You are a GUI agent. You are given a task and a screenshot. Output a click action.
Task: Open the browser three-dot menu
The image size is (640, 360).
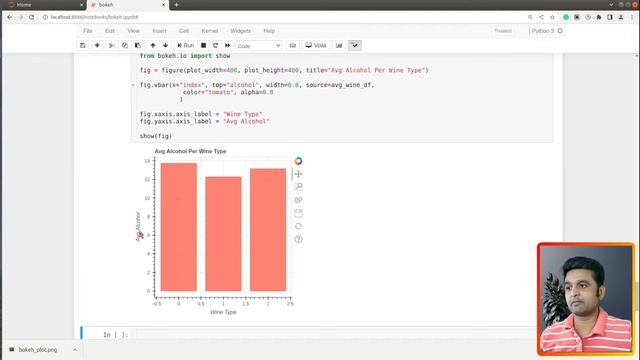pyautogui.click(x=632, y=17)
